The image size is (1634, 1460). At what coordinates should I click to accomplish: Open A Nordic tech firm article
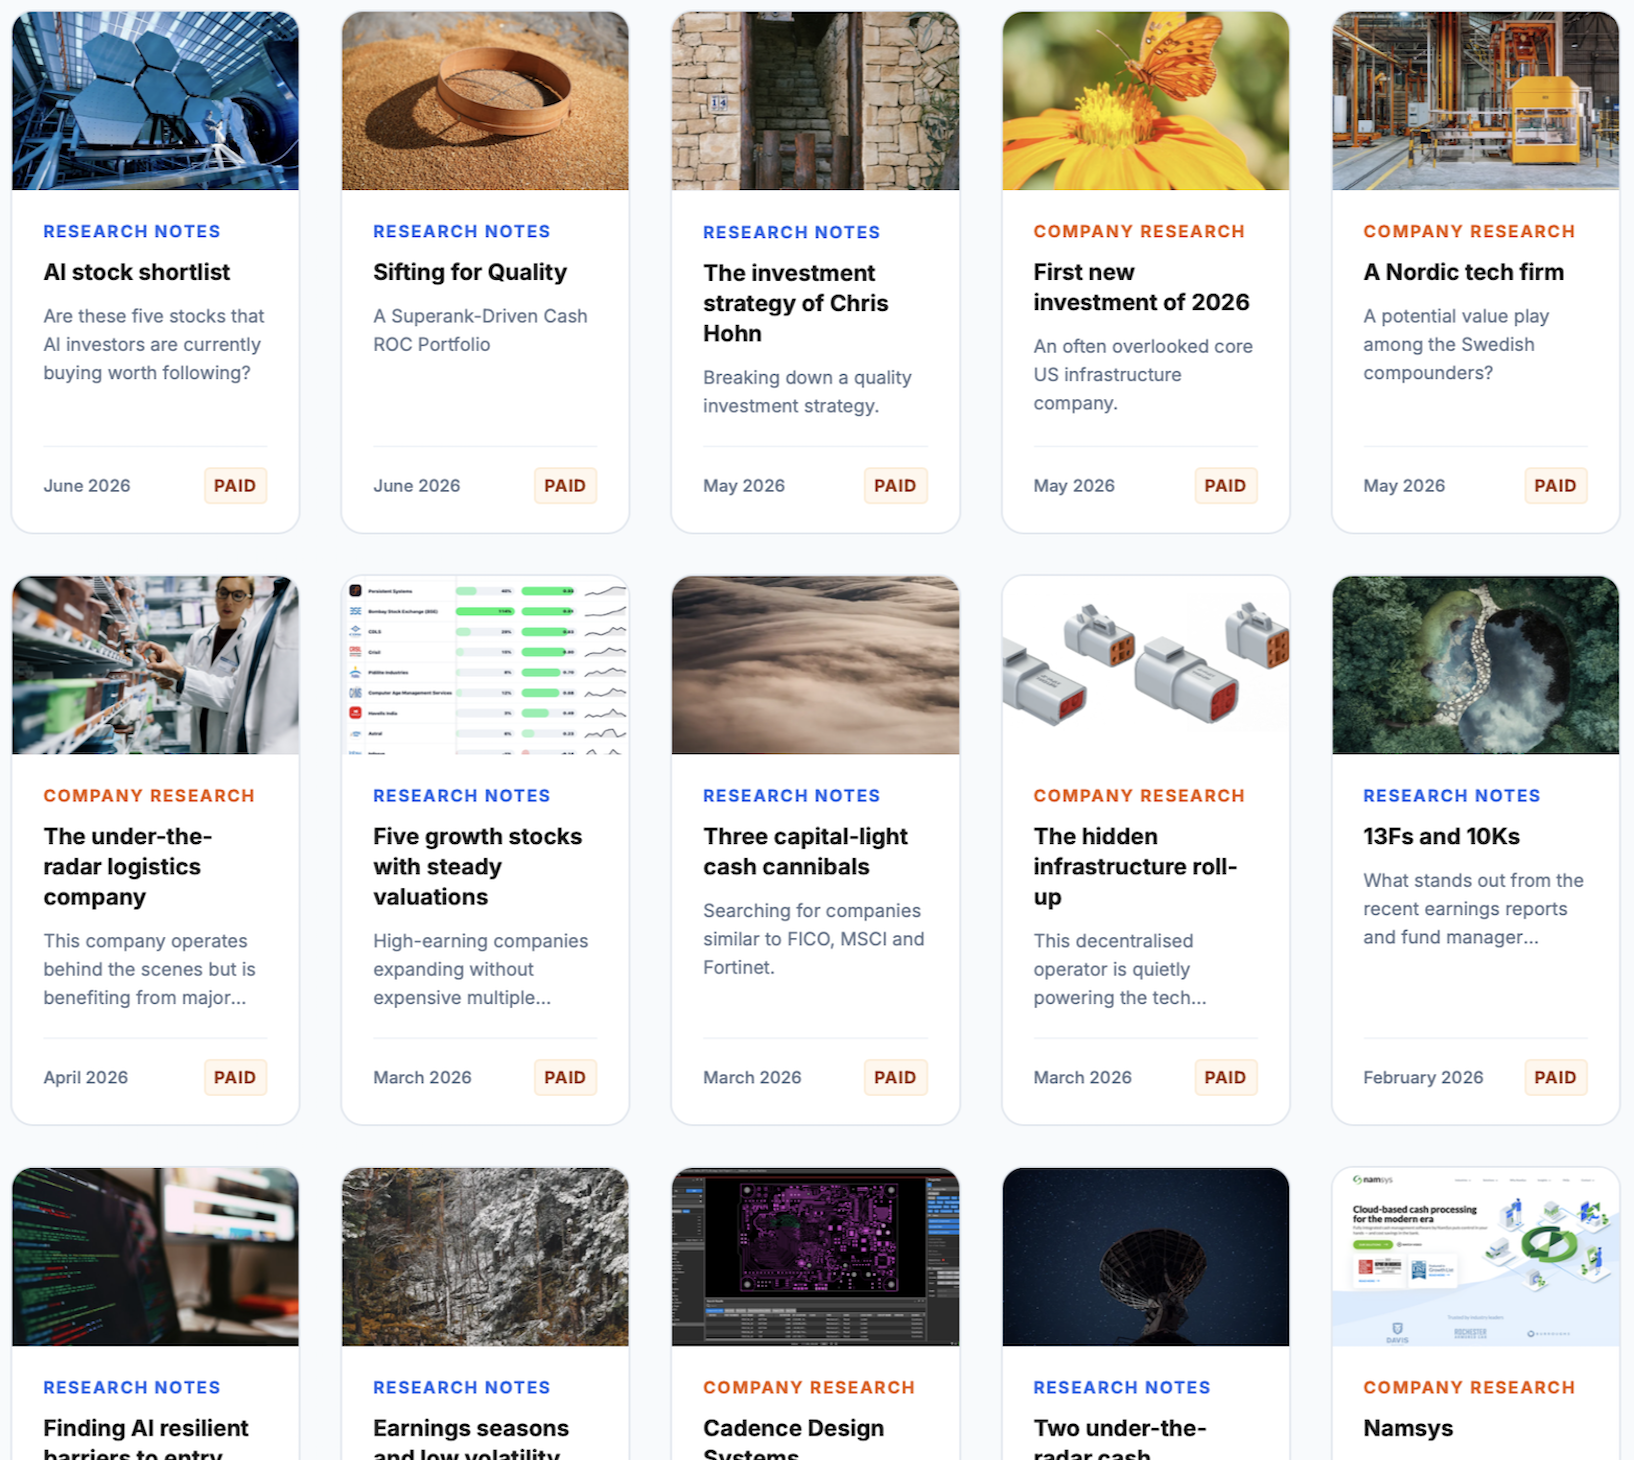(1463, 272)
